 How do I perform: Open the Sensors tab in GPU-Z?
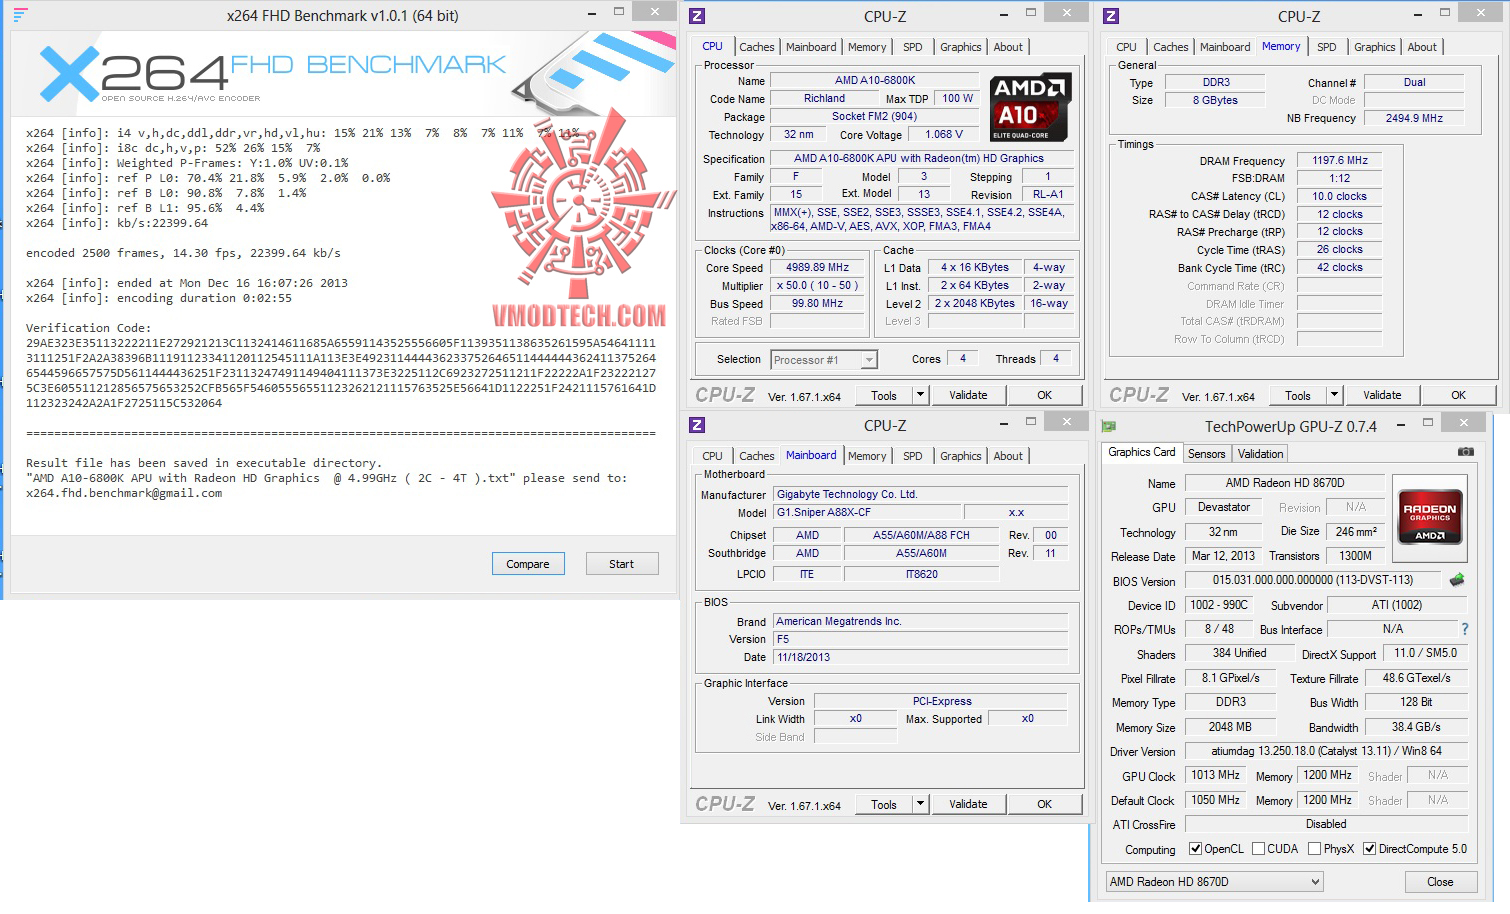point(1206,454)
